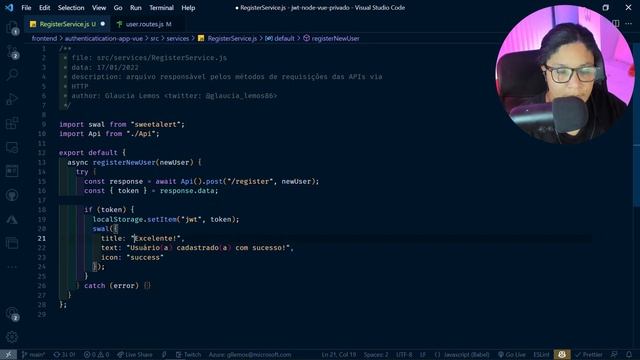This screenshot has height=360, width=640.
Task: Click the symbol icon before registerNewUser breadcrumb
Action: [x=306, y=38]
